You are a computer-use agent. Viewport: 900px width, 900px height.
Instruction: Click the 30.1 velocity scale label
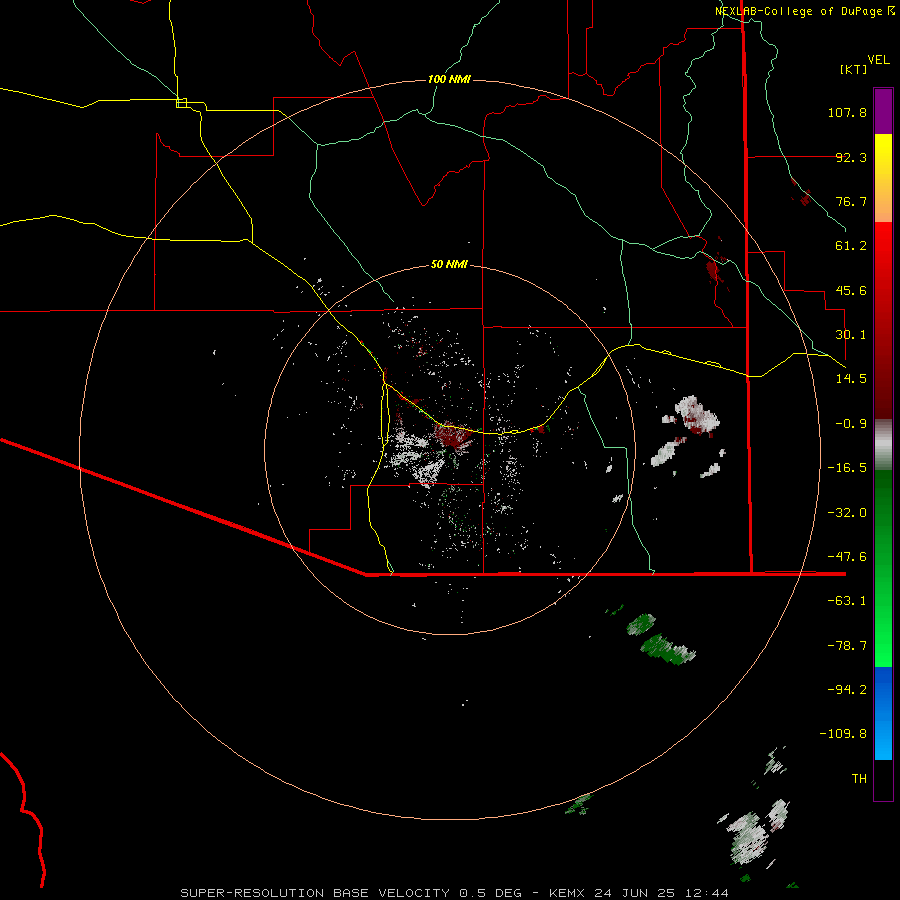click(851, 335)
